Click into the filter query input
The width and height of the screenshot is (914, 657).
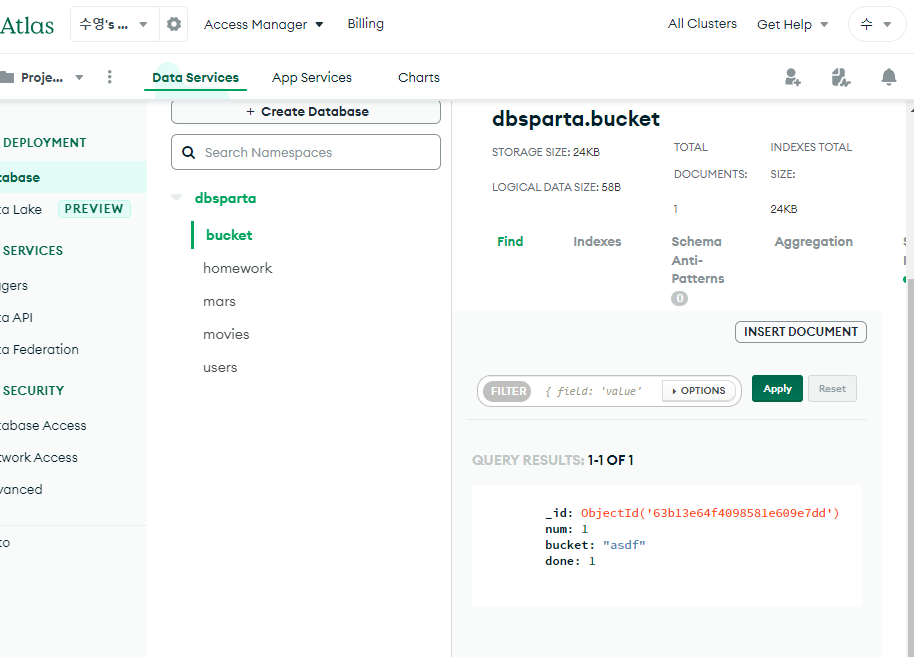tap(597, 391)
